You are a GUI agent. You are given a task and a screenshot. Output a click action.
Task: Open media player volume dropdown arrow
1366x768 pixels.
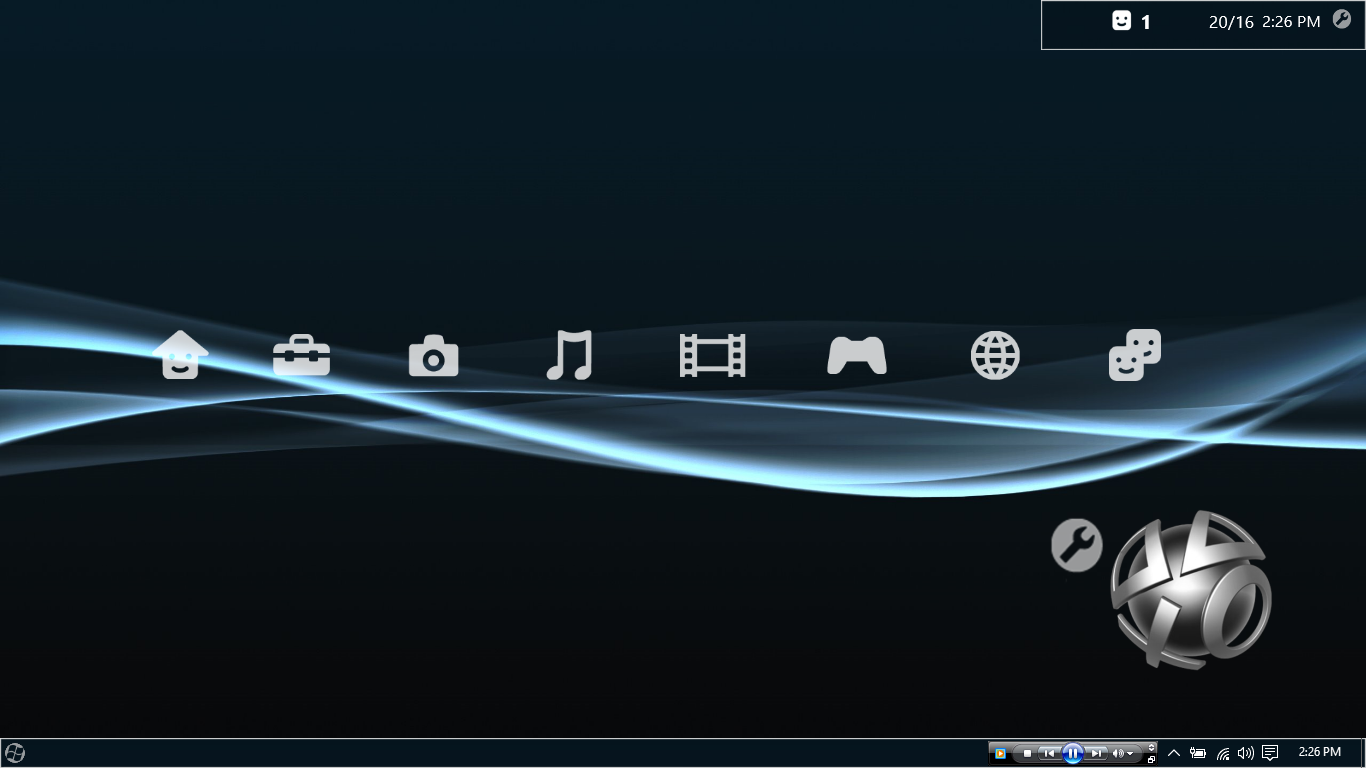coord(1130,753)
